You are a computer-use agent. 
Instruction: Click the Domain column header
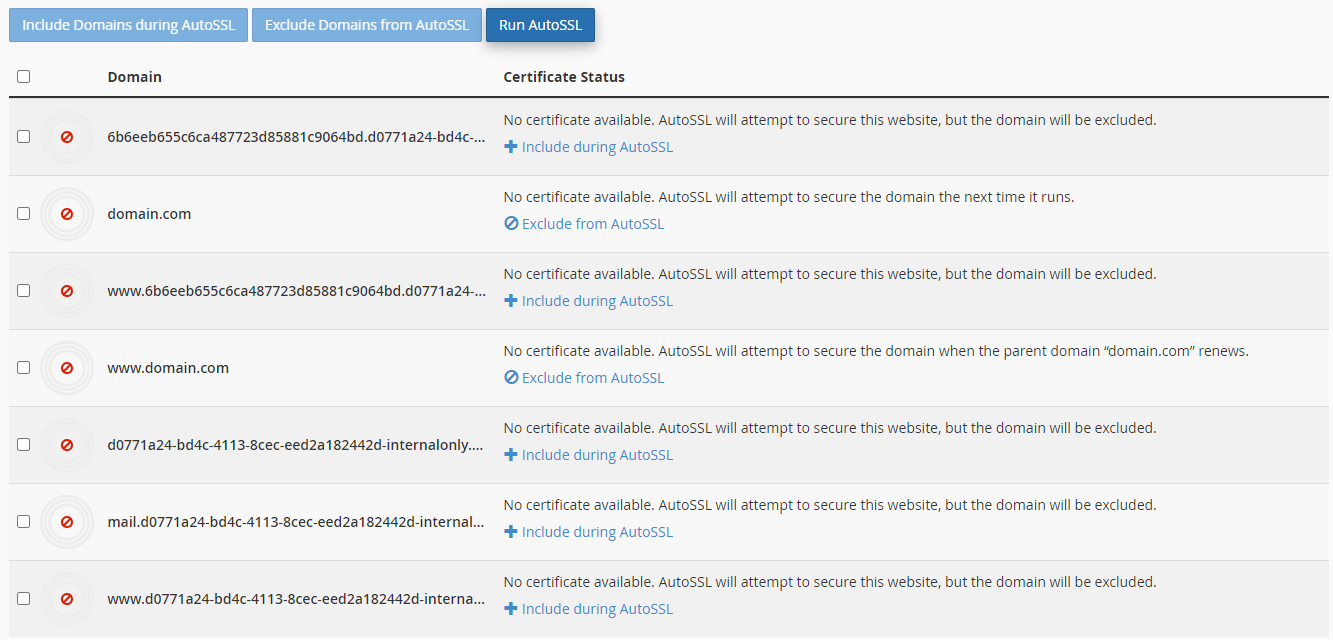click(x=134, y=76)
